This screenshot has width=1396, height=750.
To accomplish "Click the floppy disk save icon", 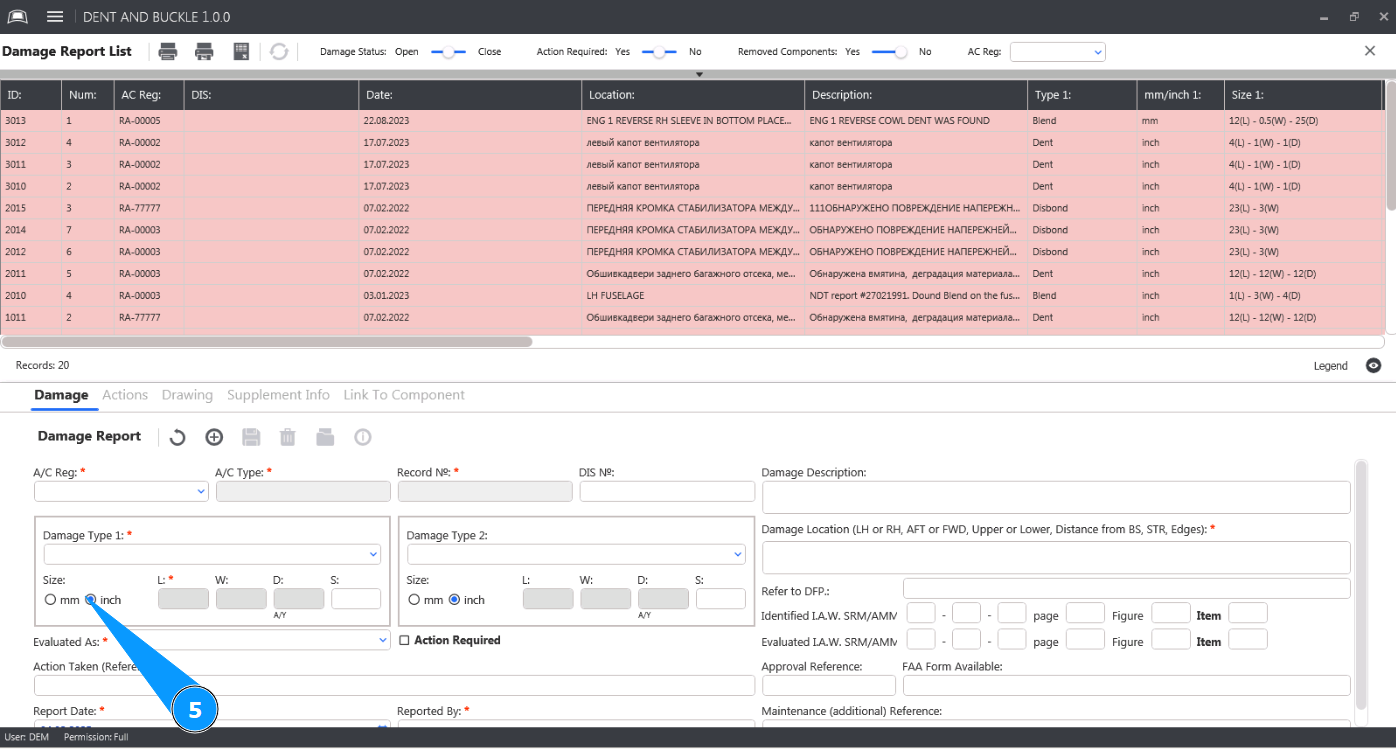I will pos(251,437).
